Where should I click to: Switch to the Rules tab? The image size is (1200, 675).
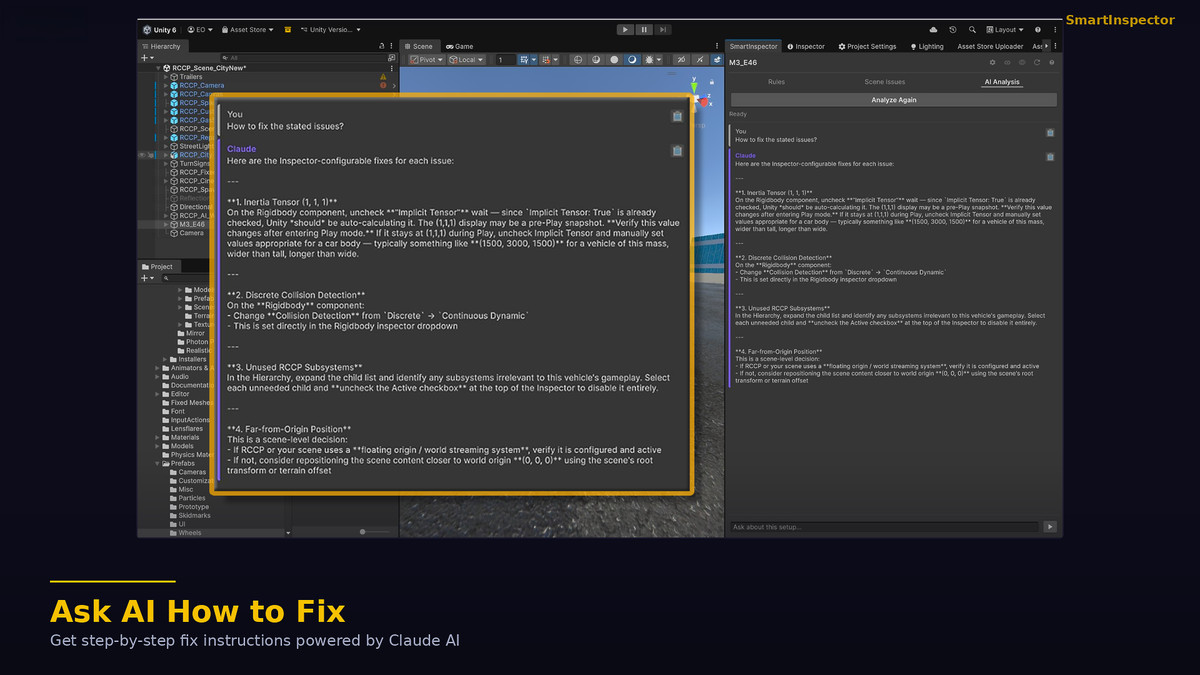[x=776, y=82]
